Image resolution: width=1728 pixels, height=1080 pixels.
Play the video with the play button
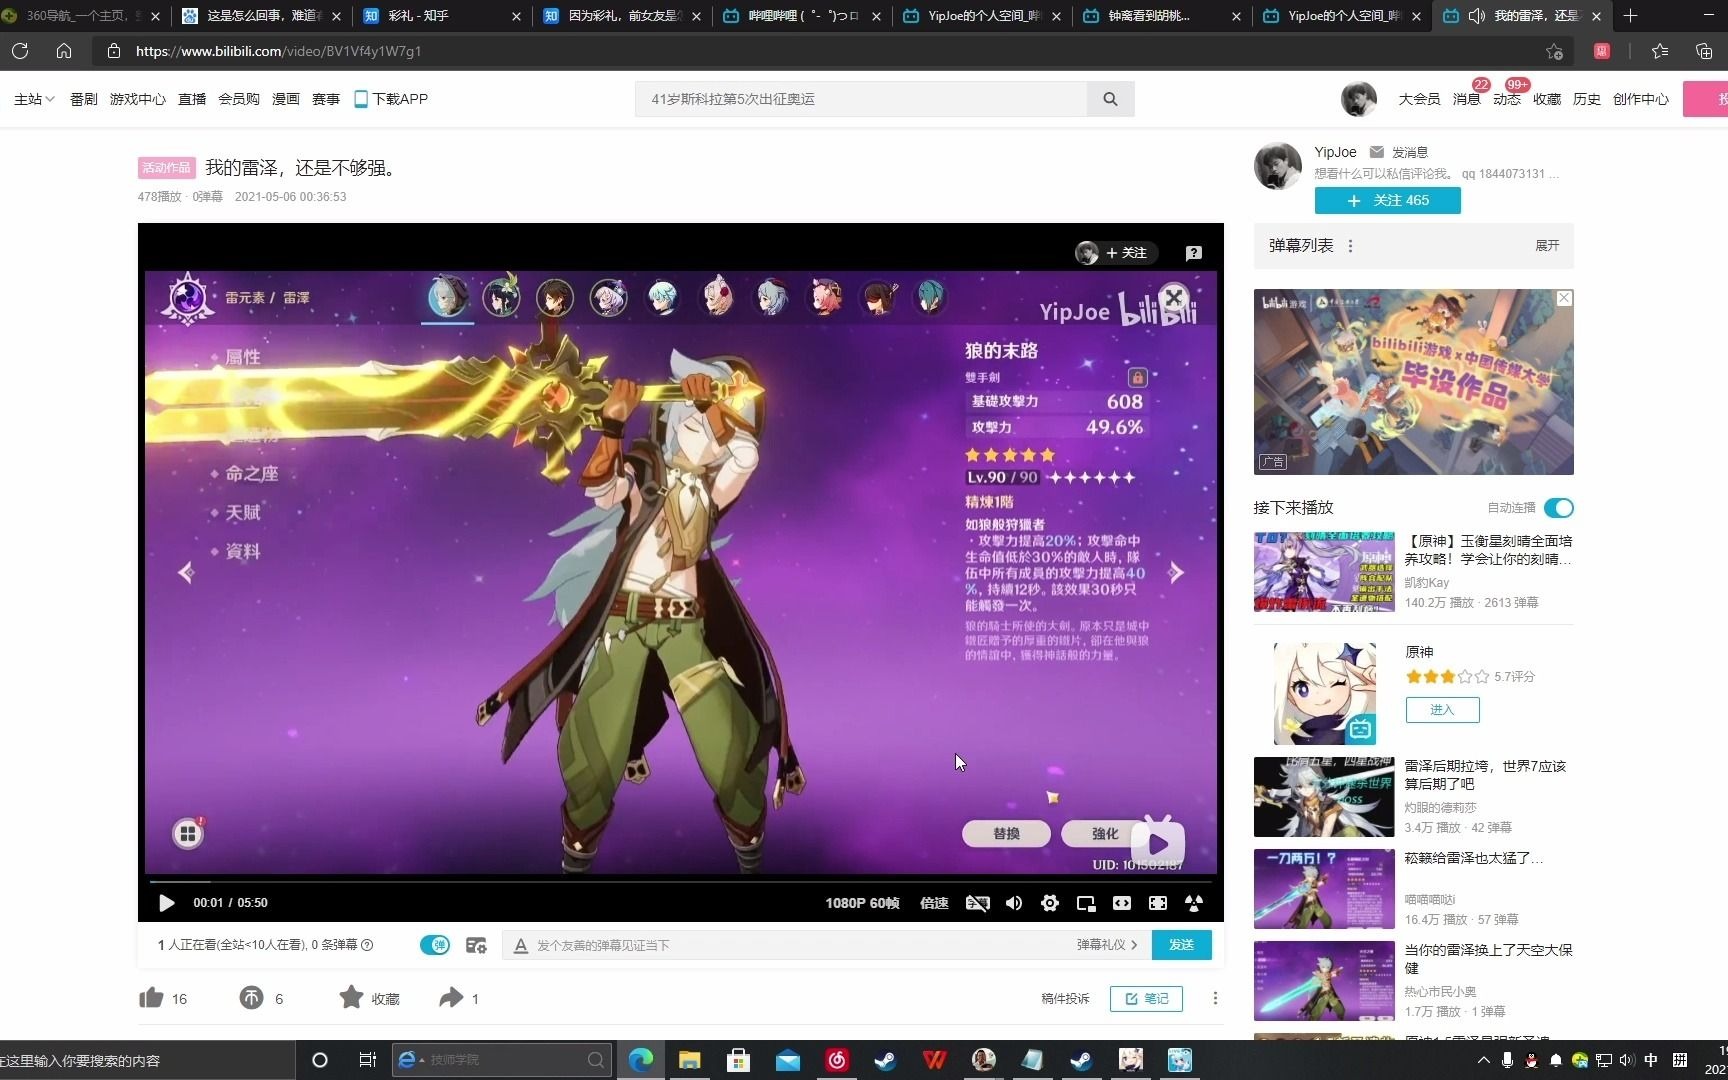point(167,903)
